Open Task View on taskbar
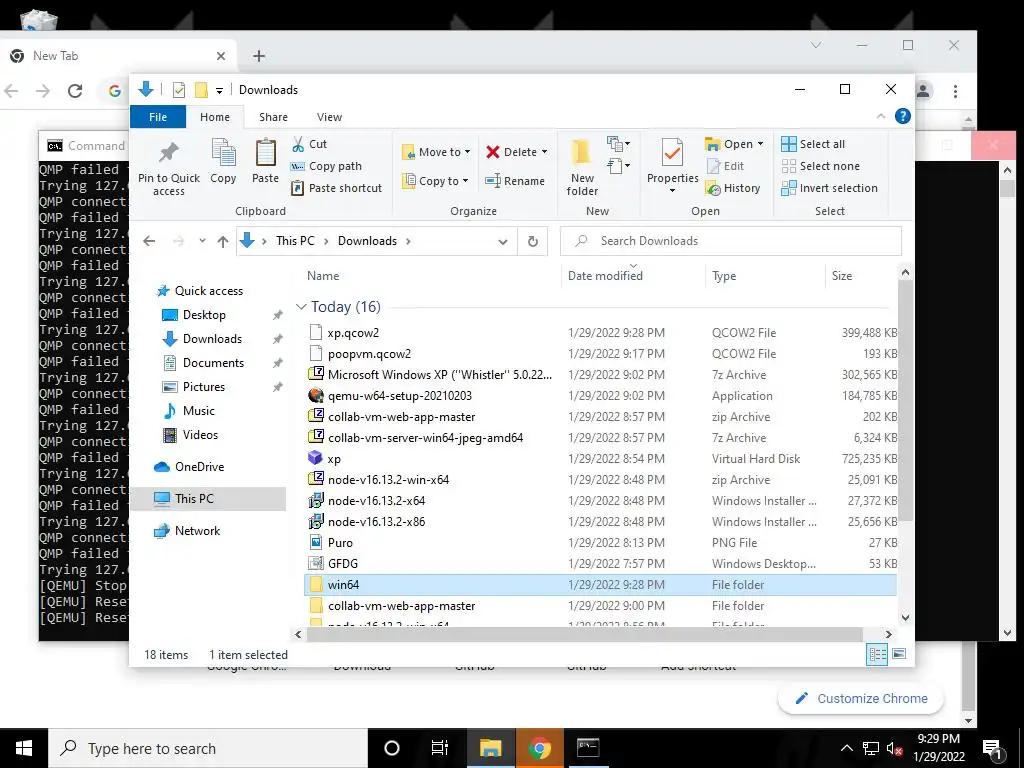Screen dimensions: 1024x768 [x=440, y=748]
